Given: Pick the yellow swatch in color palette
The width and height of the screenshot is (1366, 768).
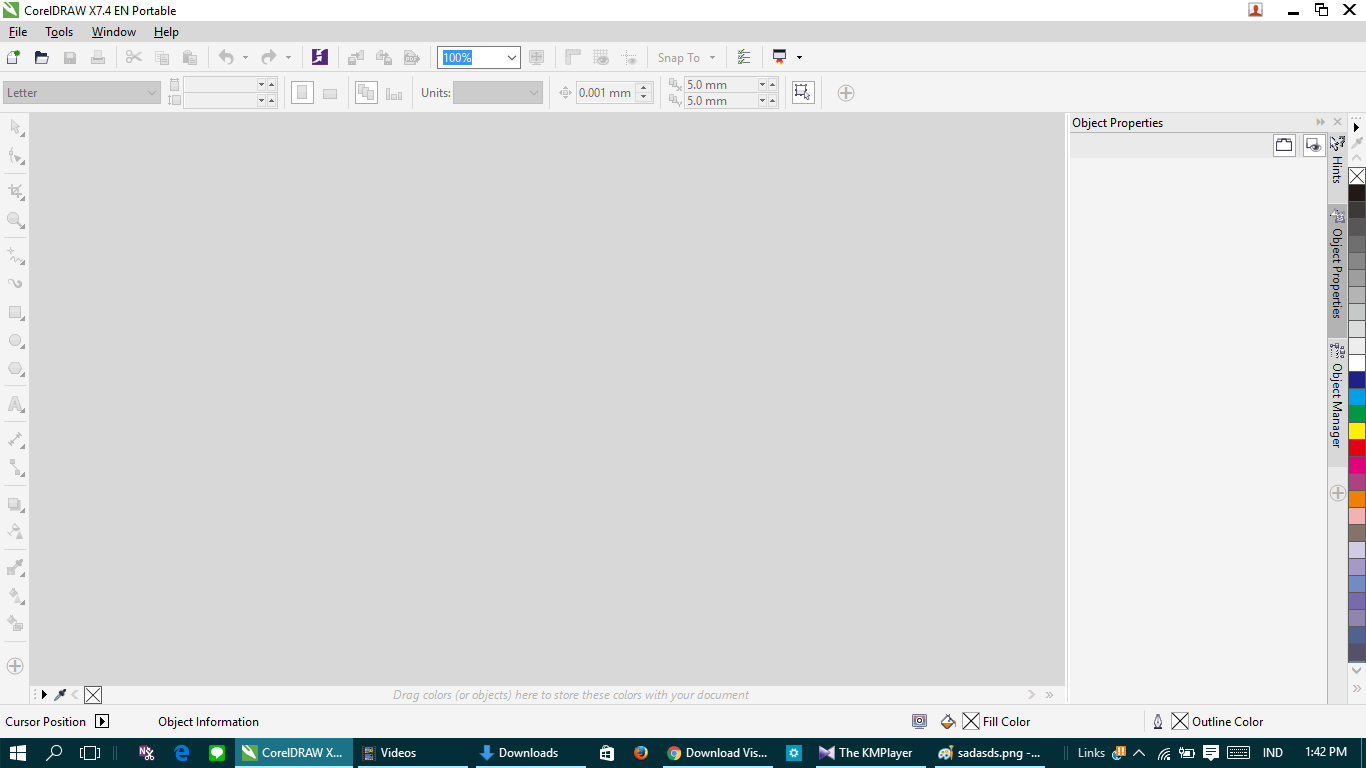Looking at the screenshot, I should pos(1357,430).
